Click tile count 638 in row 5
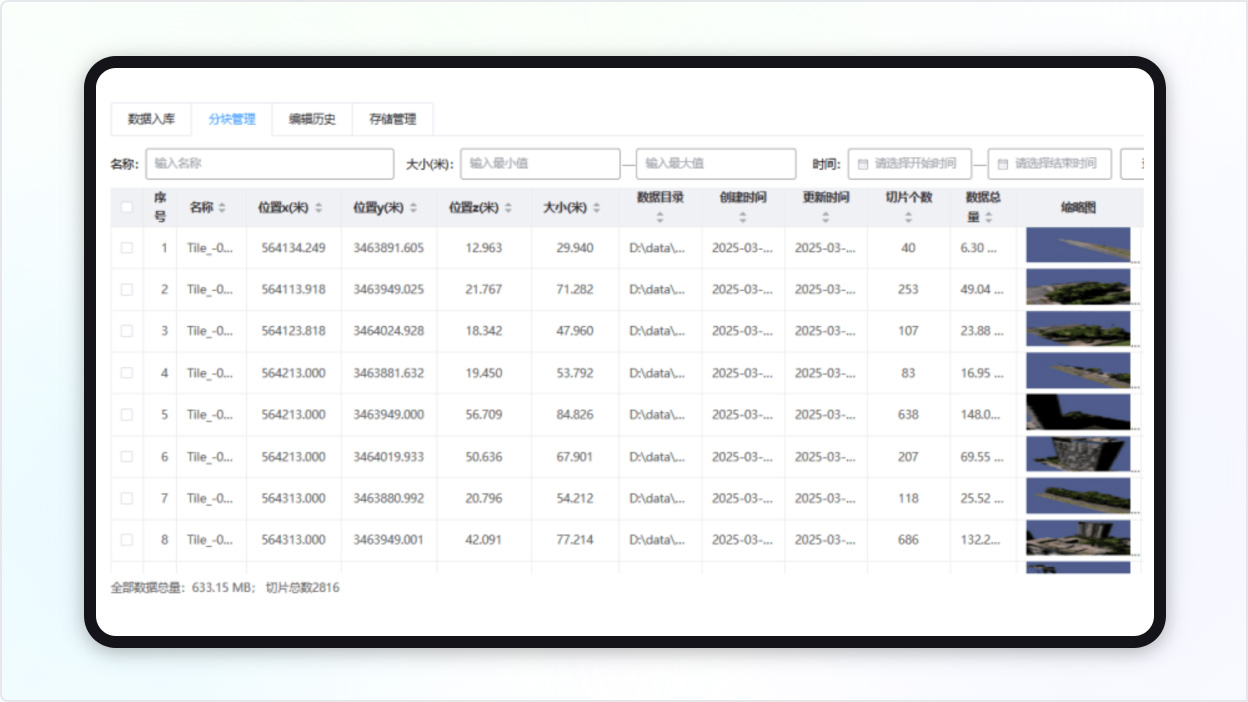The image size is (1248, 702). [908, 415]
